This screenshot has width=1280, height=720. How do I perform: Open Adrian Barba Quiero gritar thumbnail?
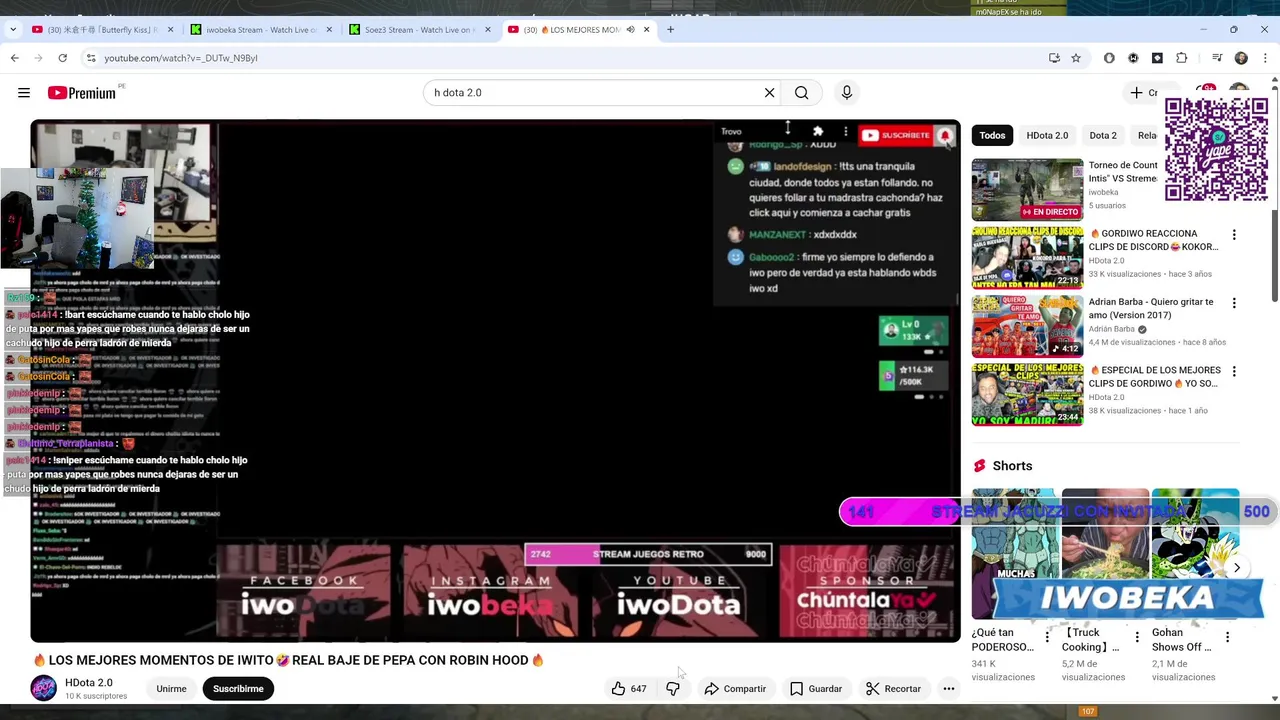pos(1027,325)
